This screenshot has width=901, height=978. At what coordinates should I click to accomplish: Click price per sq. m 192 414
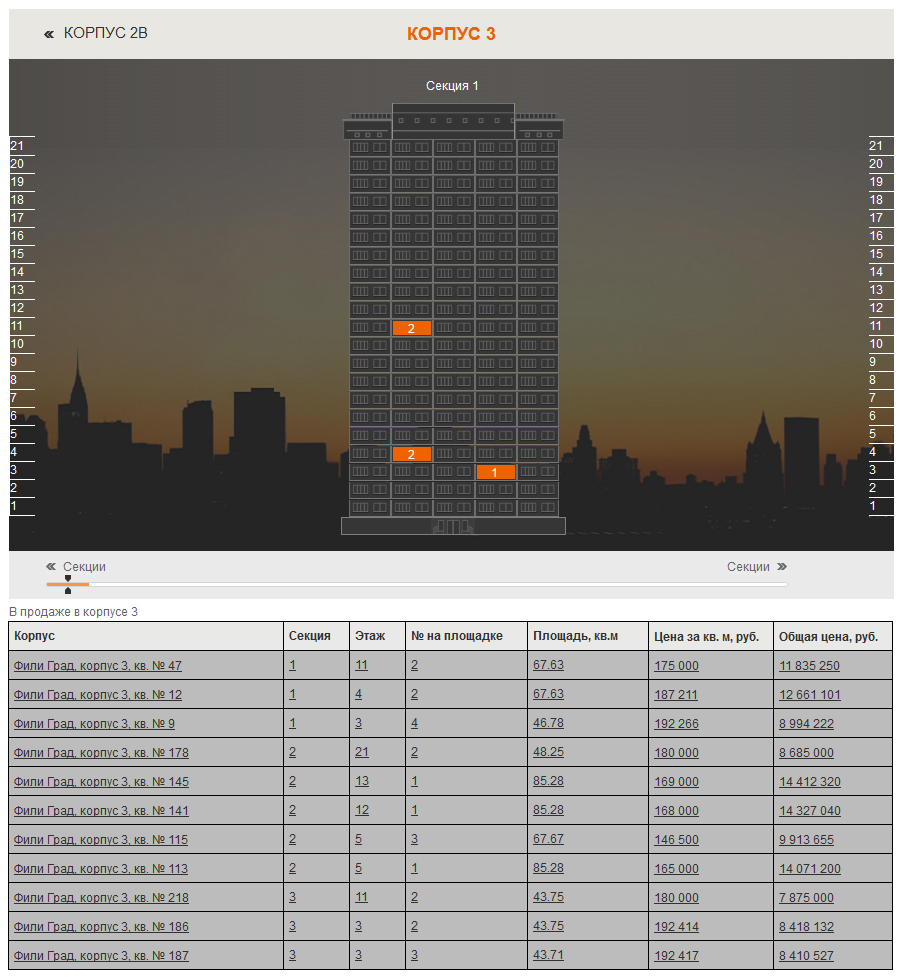pos(677,927)
